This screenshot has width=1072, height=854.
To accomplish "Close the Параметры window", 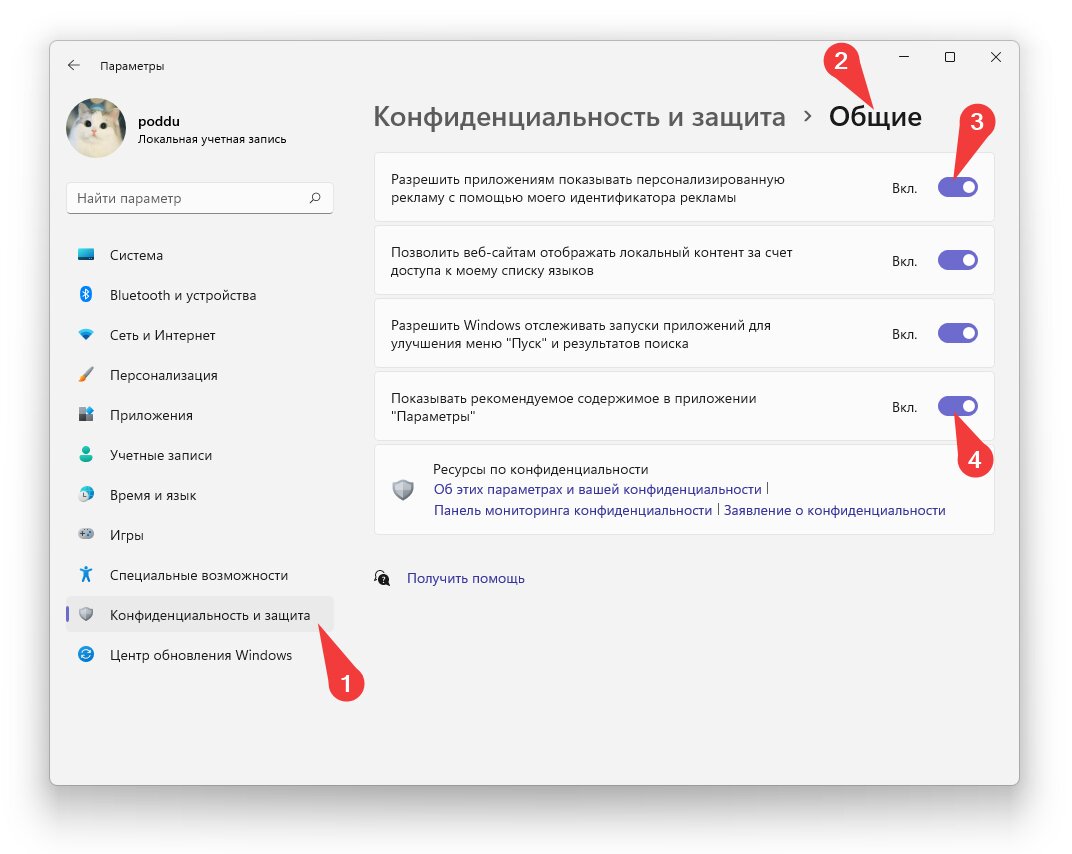I will click(995, 57).
